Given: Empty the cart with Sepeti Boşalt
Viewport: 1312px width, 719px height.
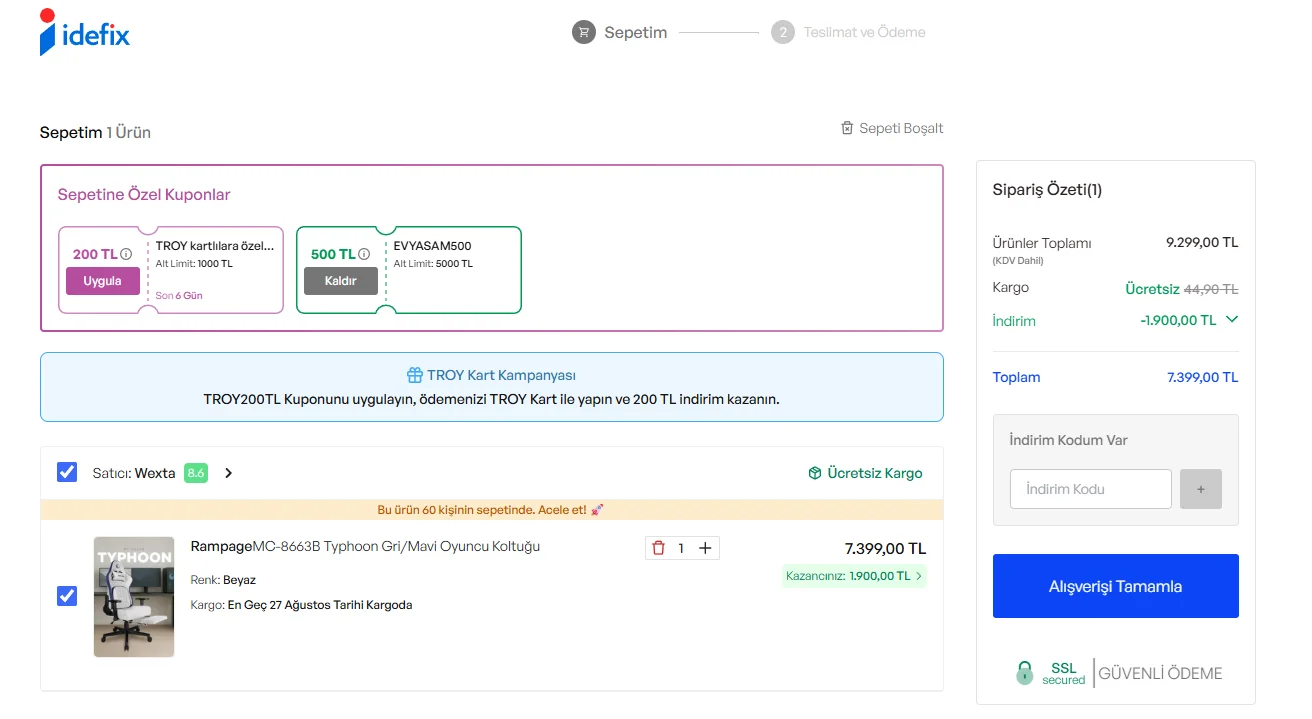Looking at the screenshot, I should pyautogui.click(x=892, y=128).
